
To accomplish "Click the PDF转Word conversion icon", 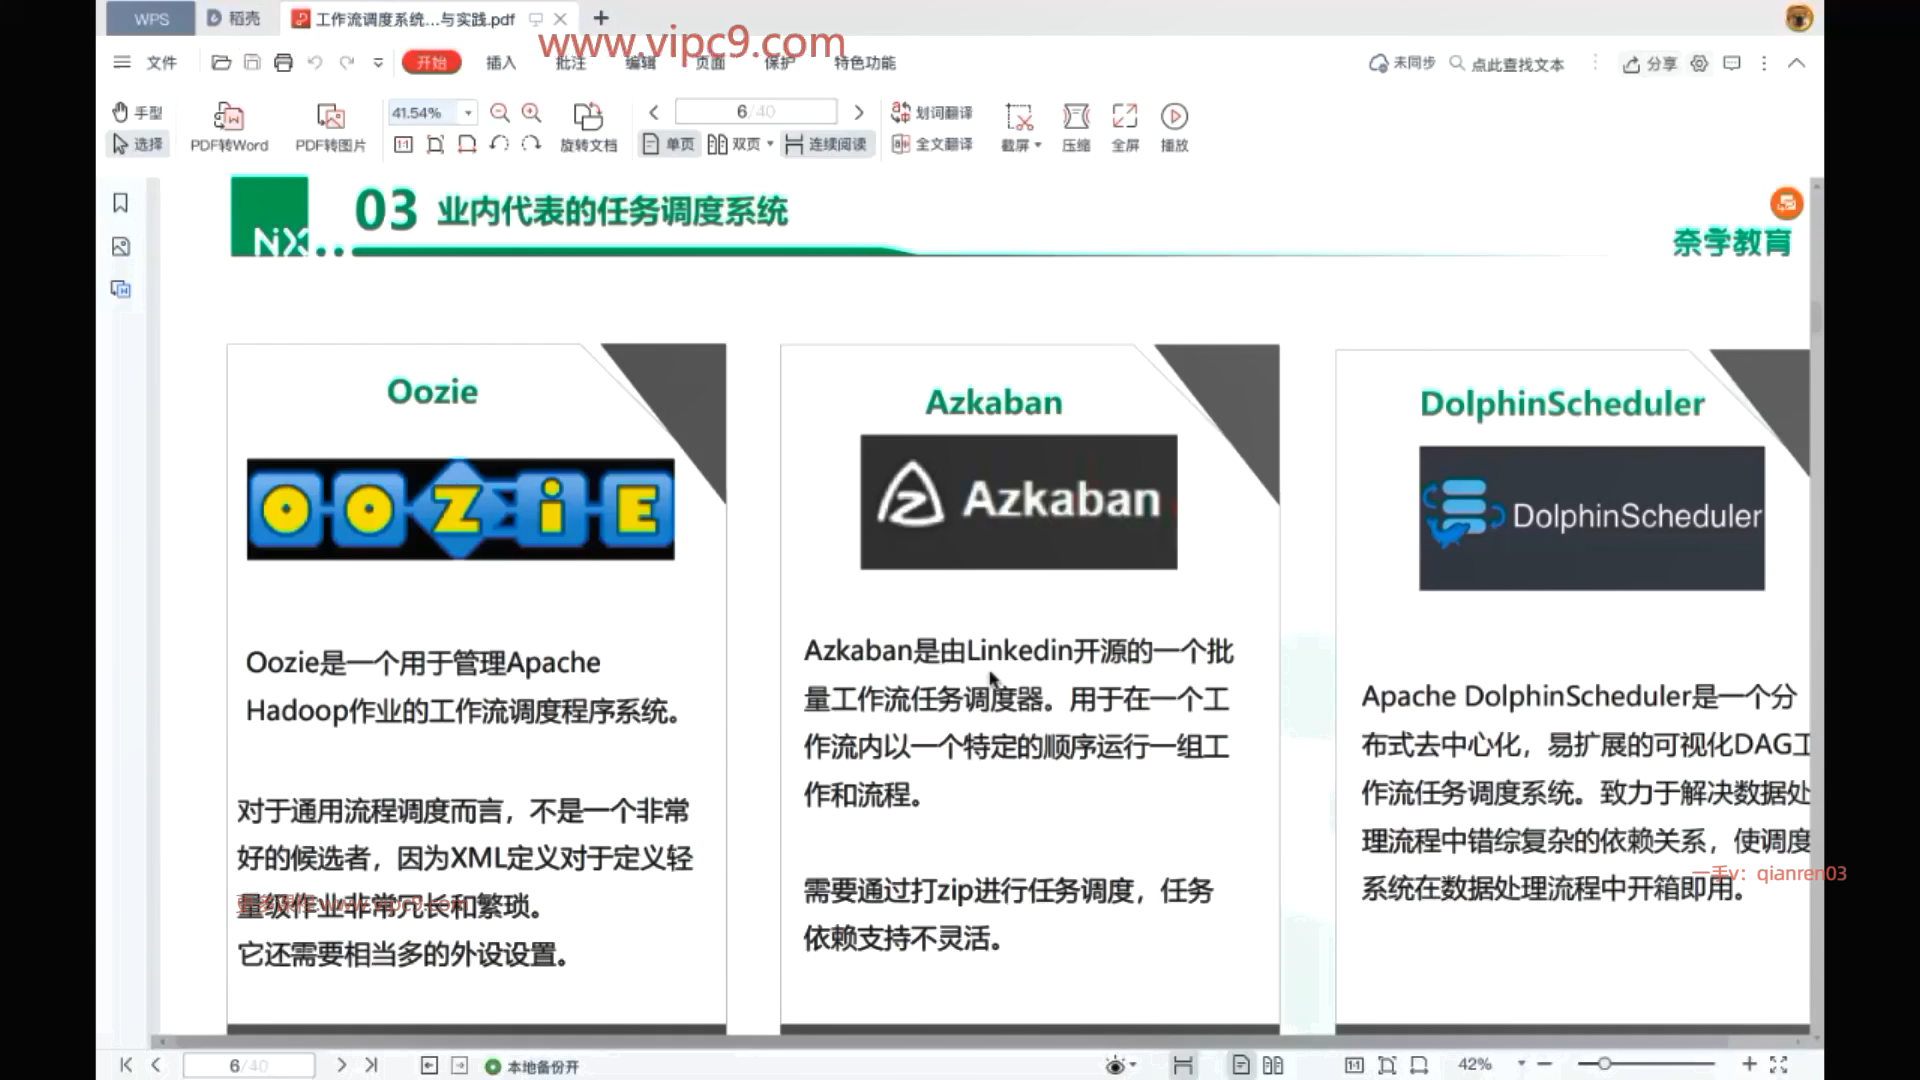I will coord(229,117).
